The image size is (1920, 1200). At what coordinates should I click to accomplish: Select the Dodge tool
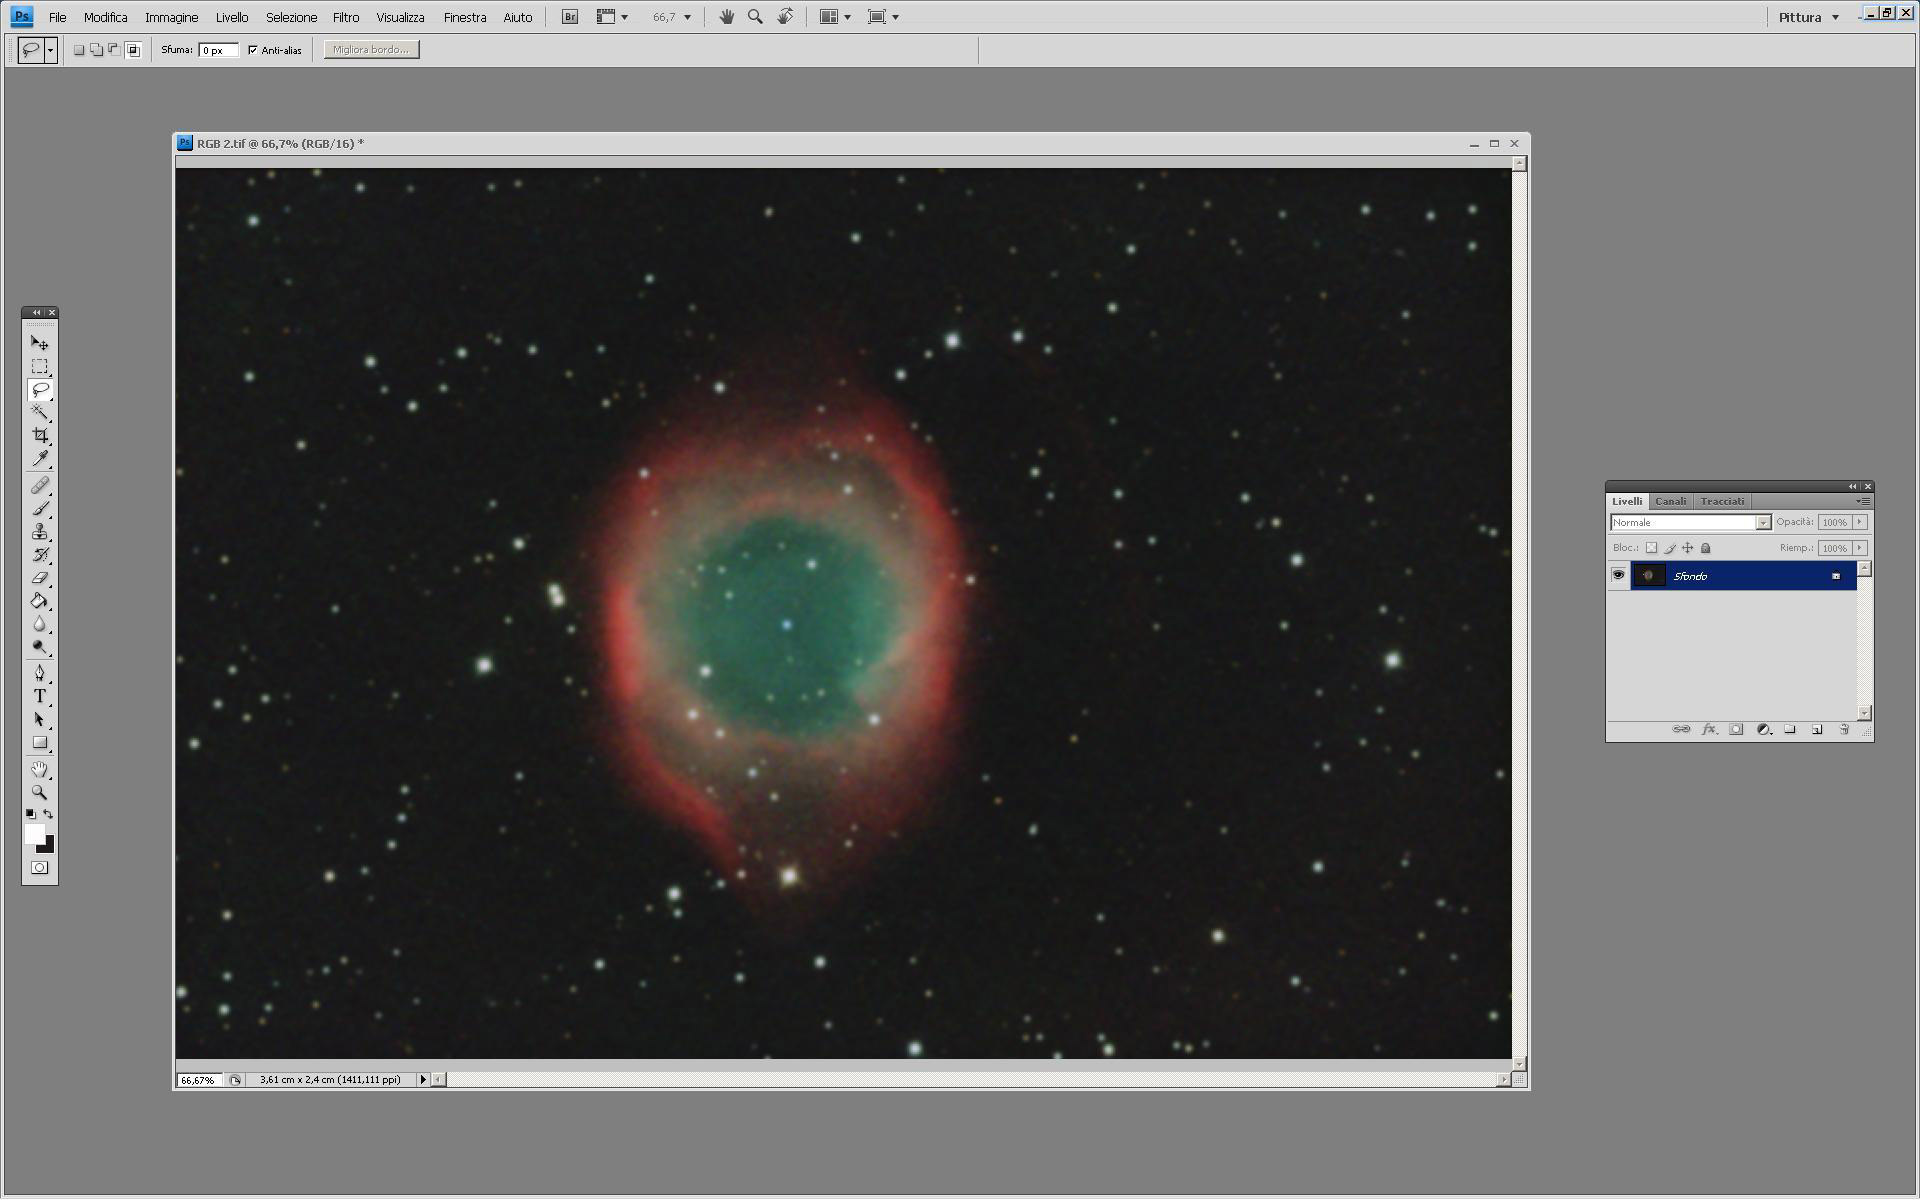pos(40,647)
